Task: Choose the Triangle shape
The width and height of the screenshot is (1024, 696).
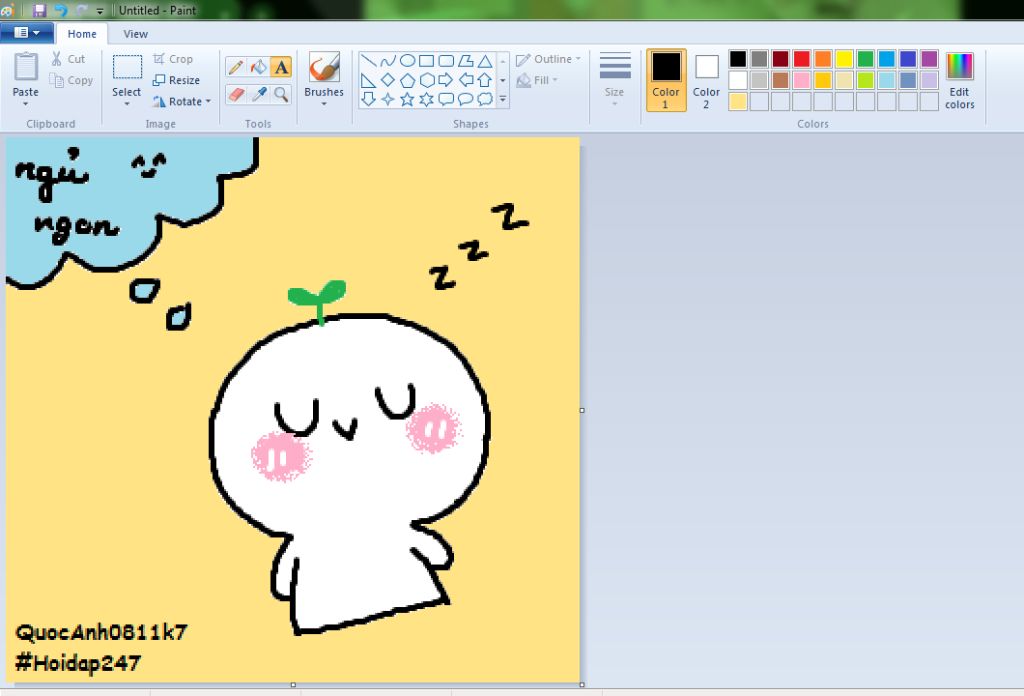Action: point(485,61)
